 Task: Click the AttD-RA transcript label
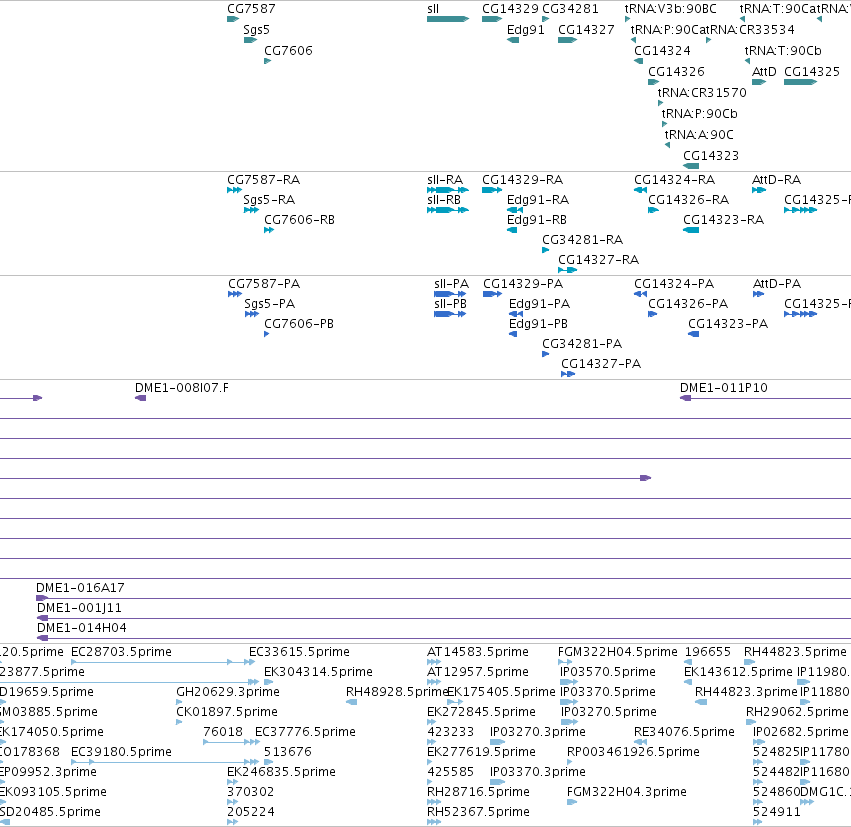pos(776,180)
